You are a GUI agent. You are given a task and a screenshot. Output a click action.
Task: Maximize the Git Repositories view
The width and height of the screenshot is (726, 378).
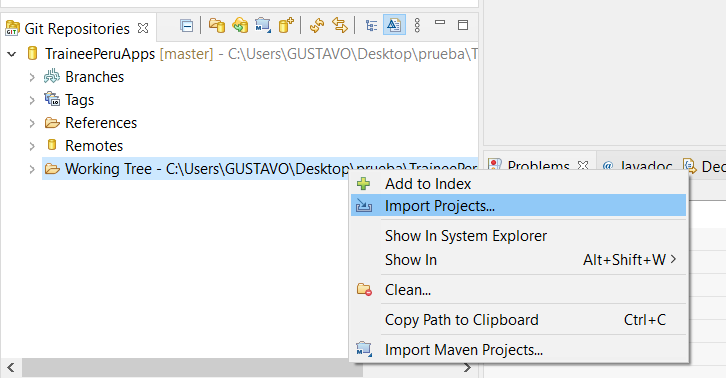click(463, 25)
